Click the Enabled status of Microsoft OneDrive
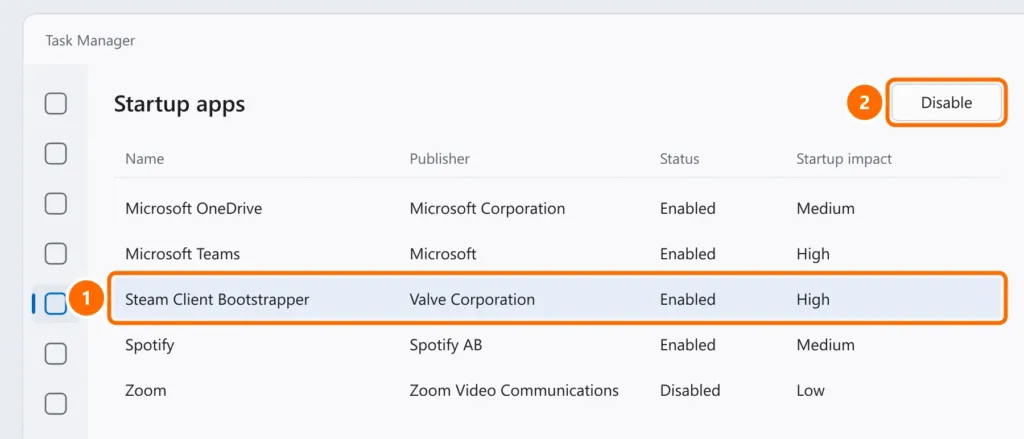 click(688, 208)
